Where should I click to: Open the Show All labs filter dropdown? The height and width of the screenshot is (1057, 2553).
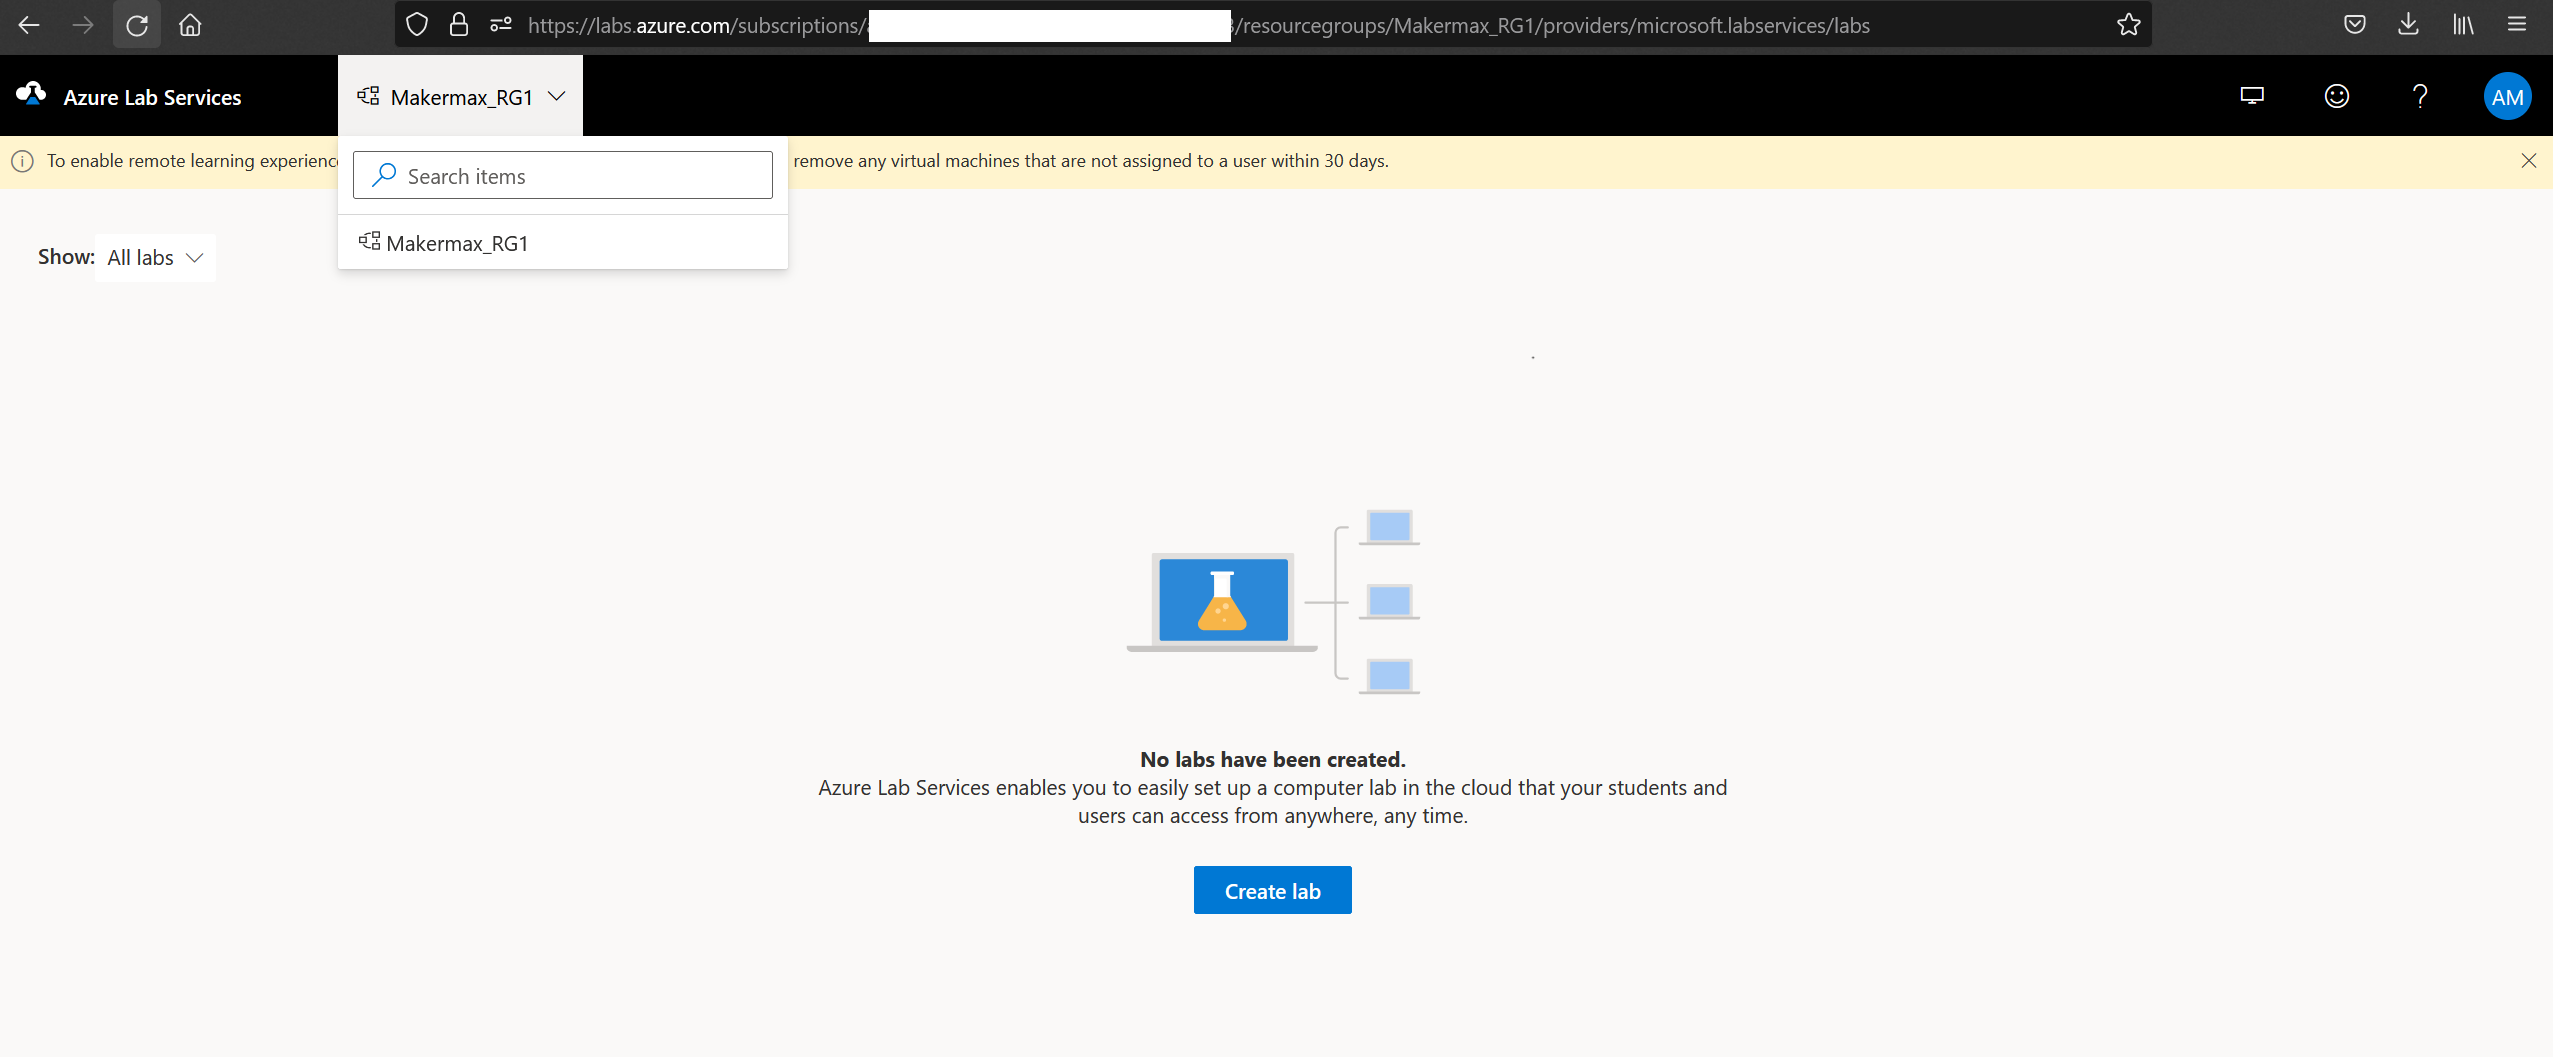tap(155, 258)
